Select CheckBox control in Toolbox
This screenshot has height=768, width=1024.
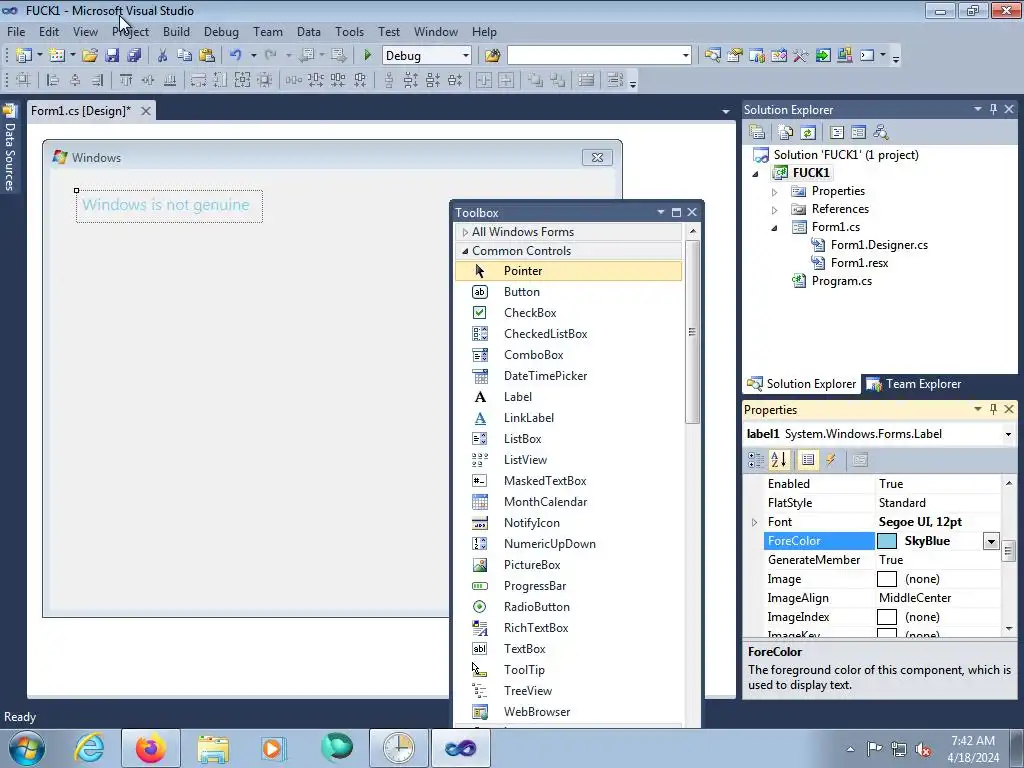tap(568, 313)
